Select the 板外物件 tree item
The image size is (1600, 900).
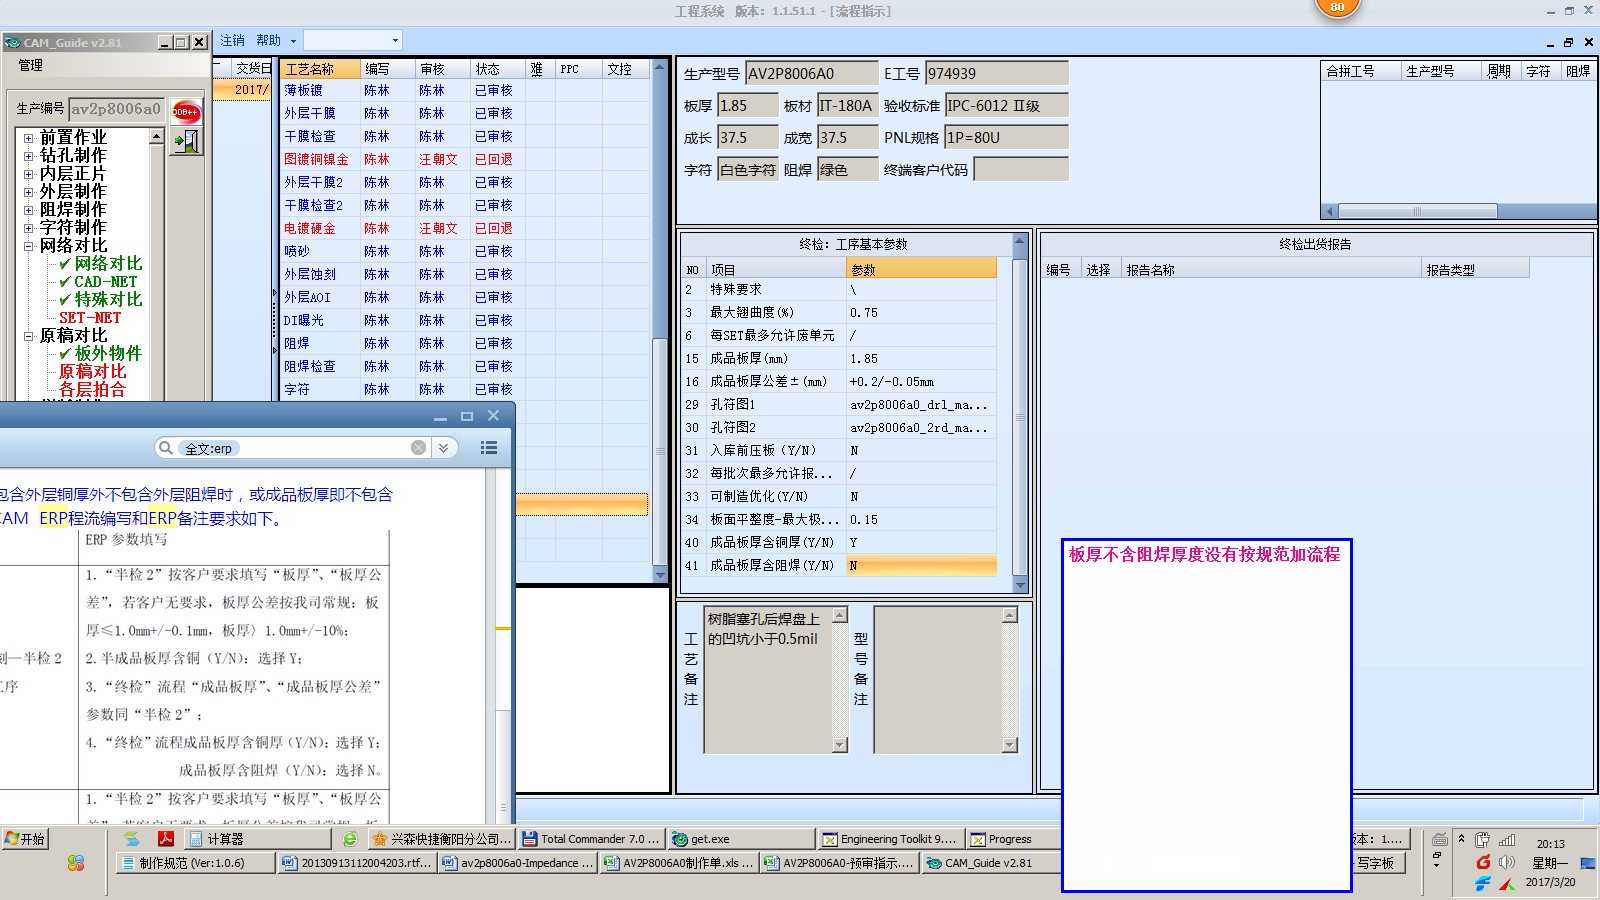tap(108, 354)
